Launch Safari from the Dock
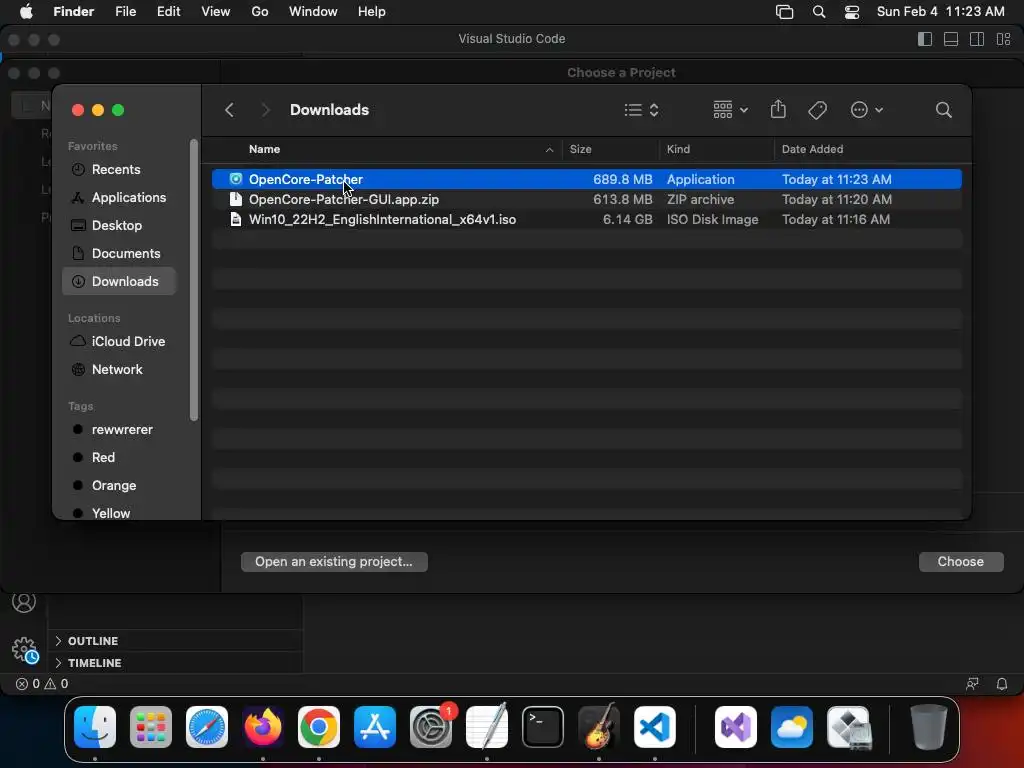This screenshot has height=768, width=1024. (x=207, y=727)
